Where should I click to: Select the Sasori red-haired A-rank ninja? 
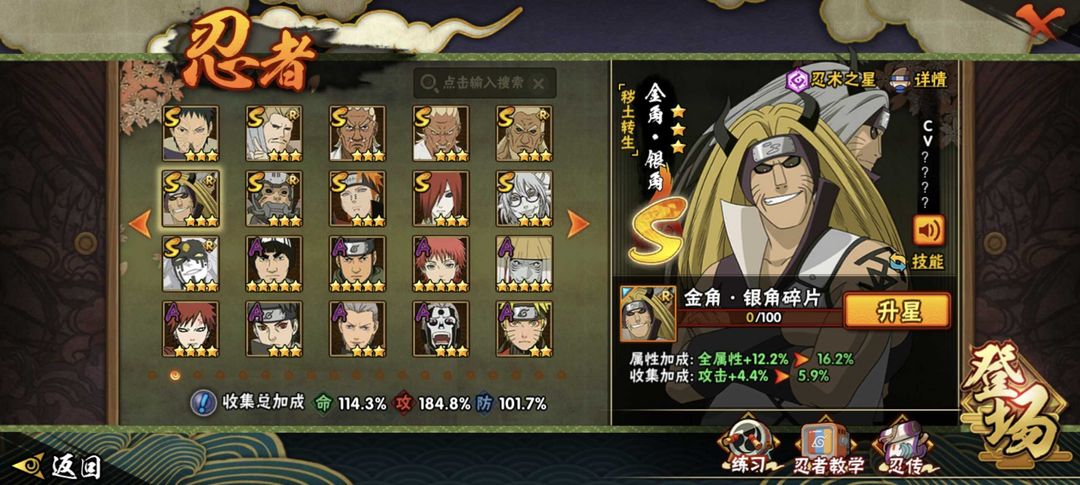[441, 264]
